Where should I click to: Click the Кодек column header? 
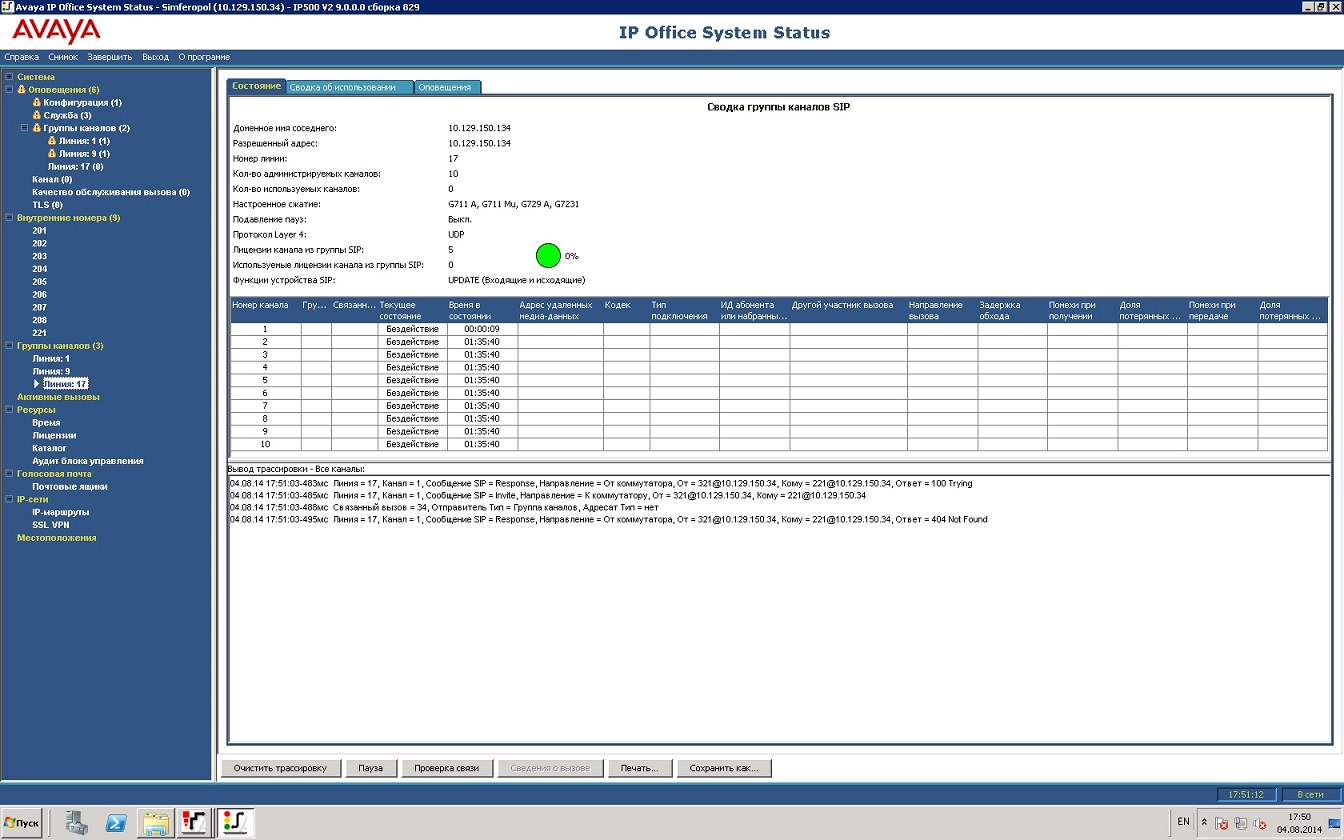(x=626, y=310)
